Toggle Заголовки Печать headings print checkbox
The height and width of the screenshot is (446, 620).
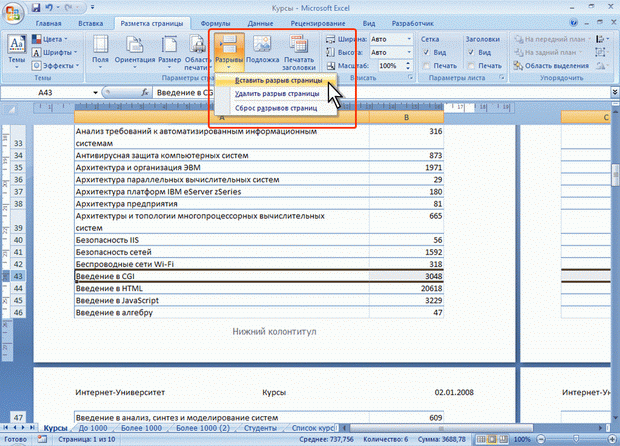471,66
